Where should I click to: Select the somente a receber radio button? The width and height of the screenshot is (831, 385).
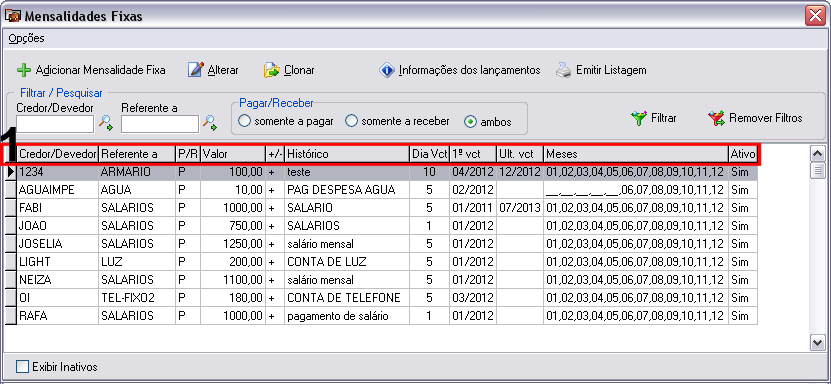[351, 121]
